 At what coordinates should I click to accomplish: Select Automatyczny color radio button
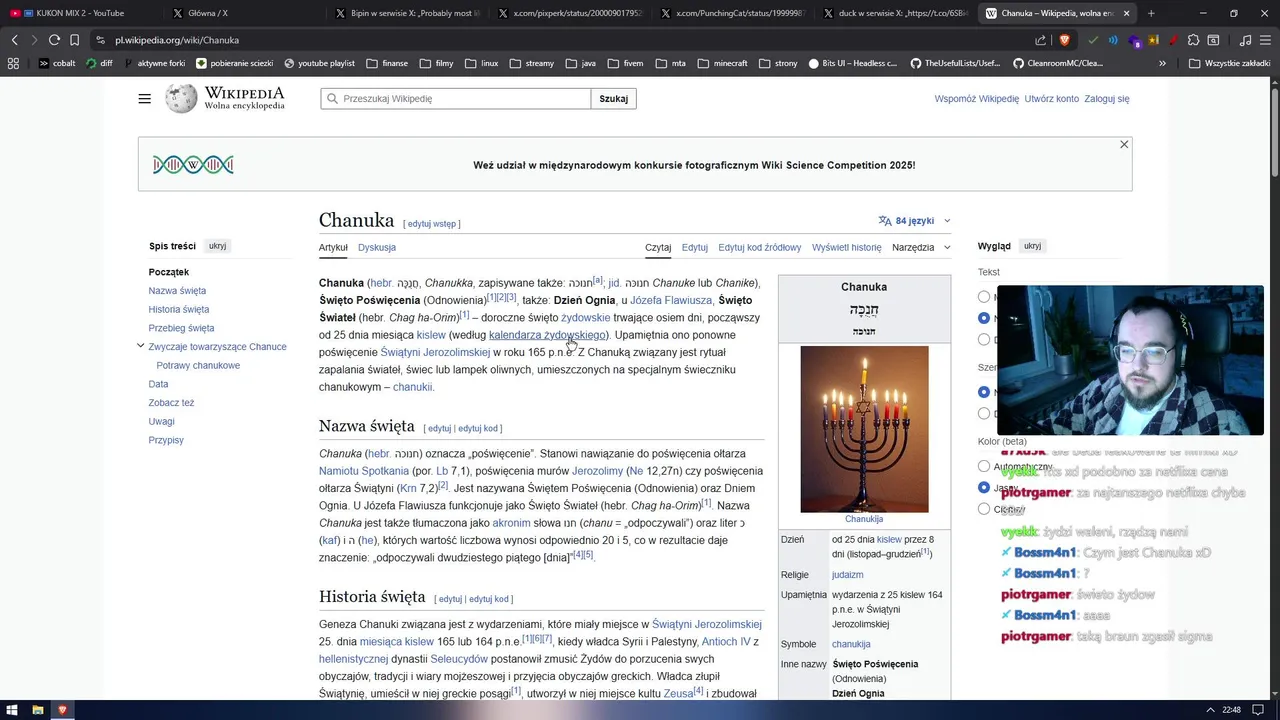(x=984, y=466)
